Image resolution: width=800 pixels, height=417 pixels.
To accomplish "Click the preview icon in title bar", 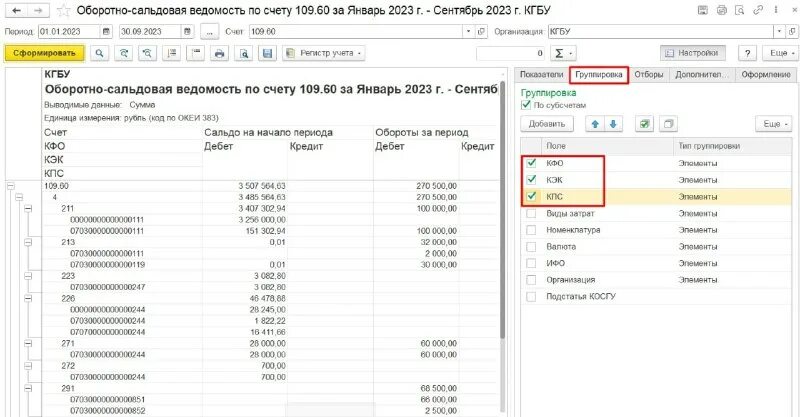I will [739, 10].
